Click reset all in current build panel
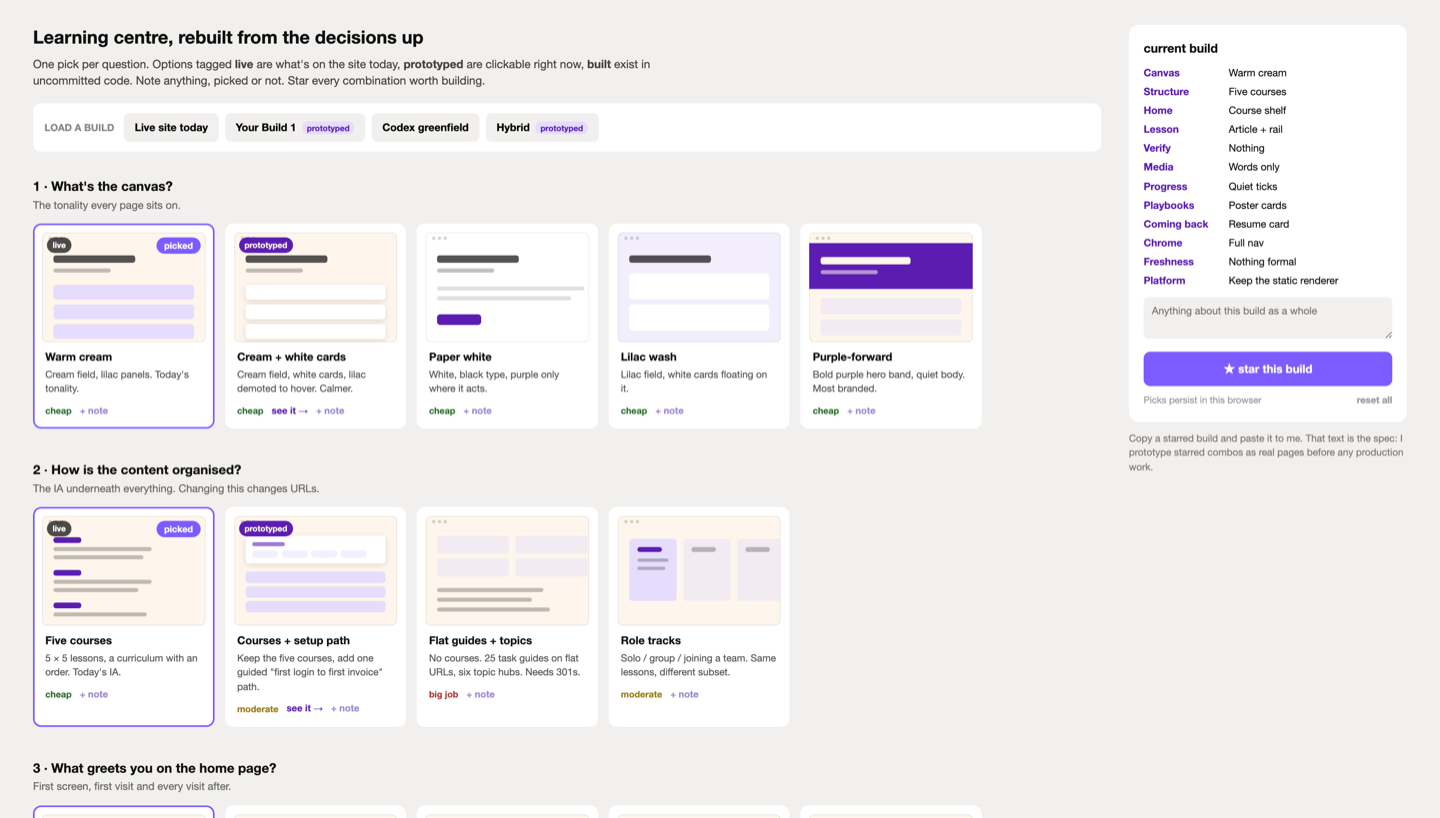Viewport: 1440px width, 818px height. coord(1374,400)
